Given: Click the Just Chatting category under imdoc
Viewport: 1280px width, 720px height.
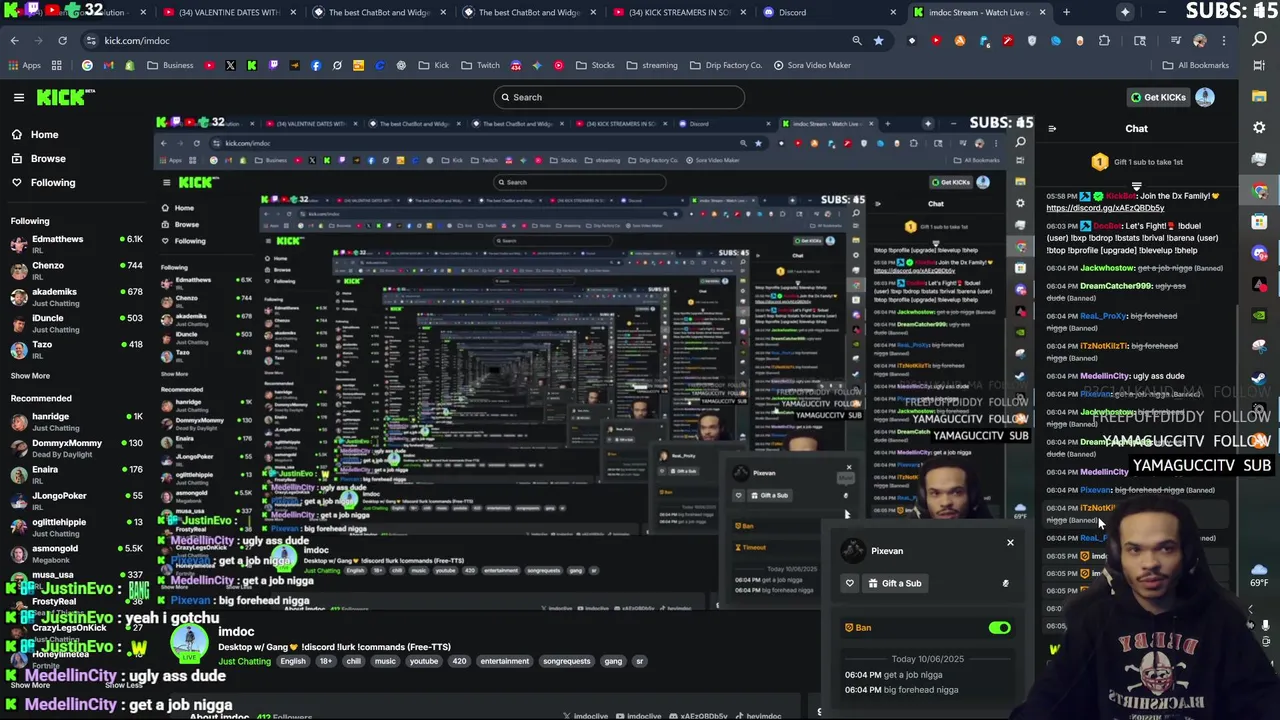Looking at the screenshot, I should 245,661.
